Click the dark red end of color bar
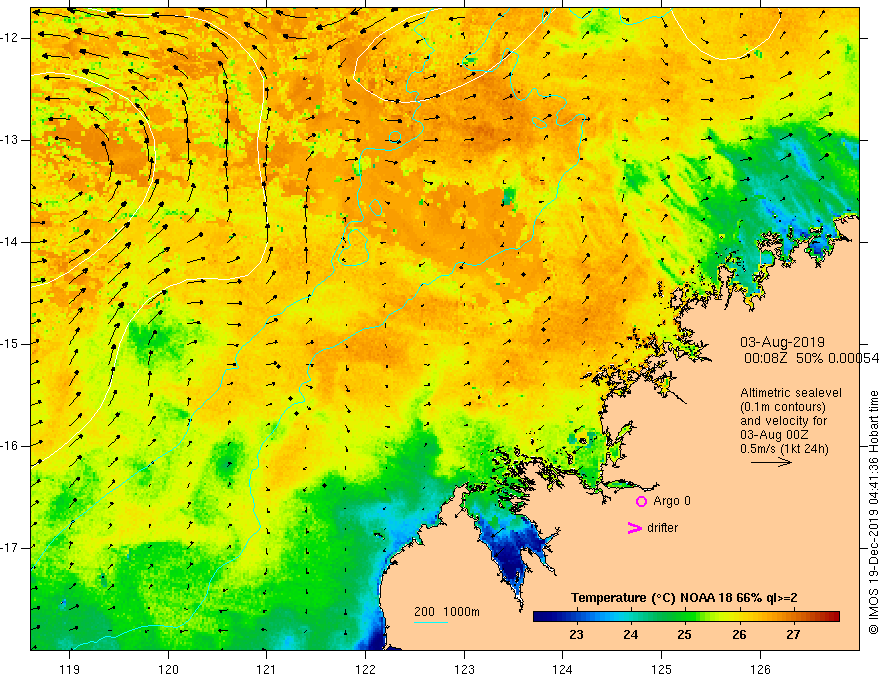880x680 pixels. tap(832, 616)
